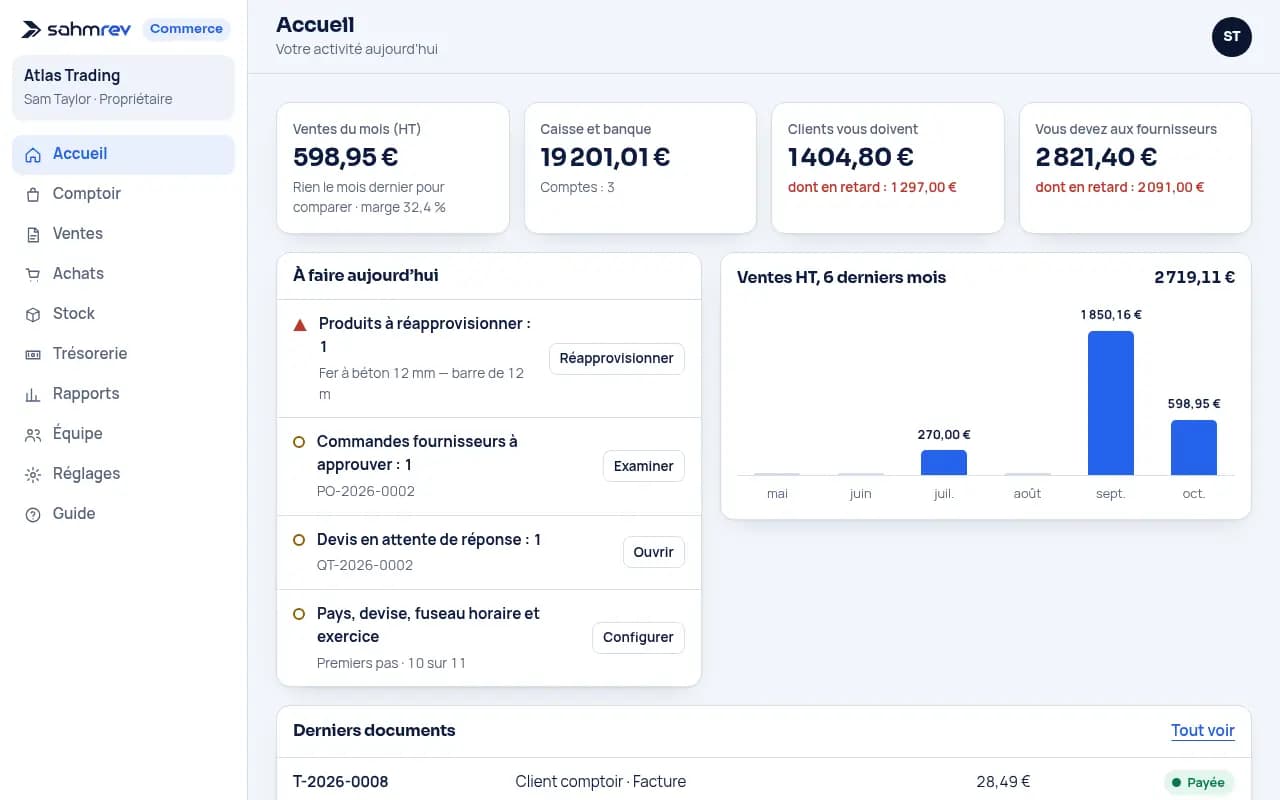
Task: Click the Achats cart icon
Action: [33, 274]
